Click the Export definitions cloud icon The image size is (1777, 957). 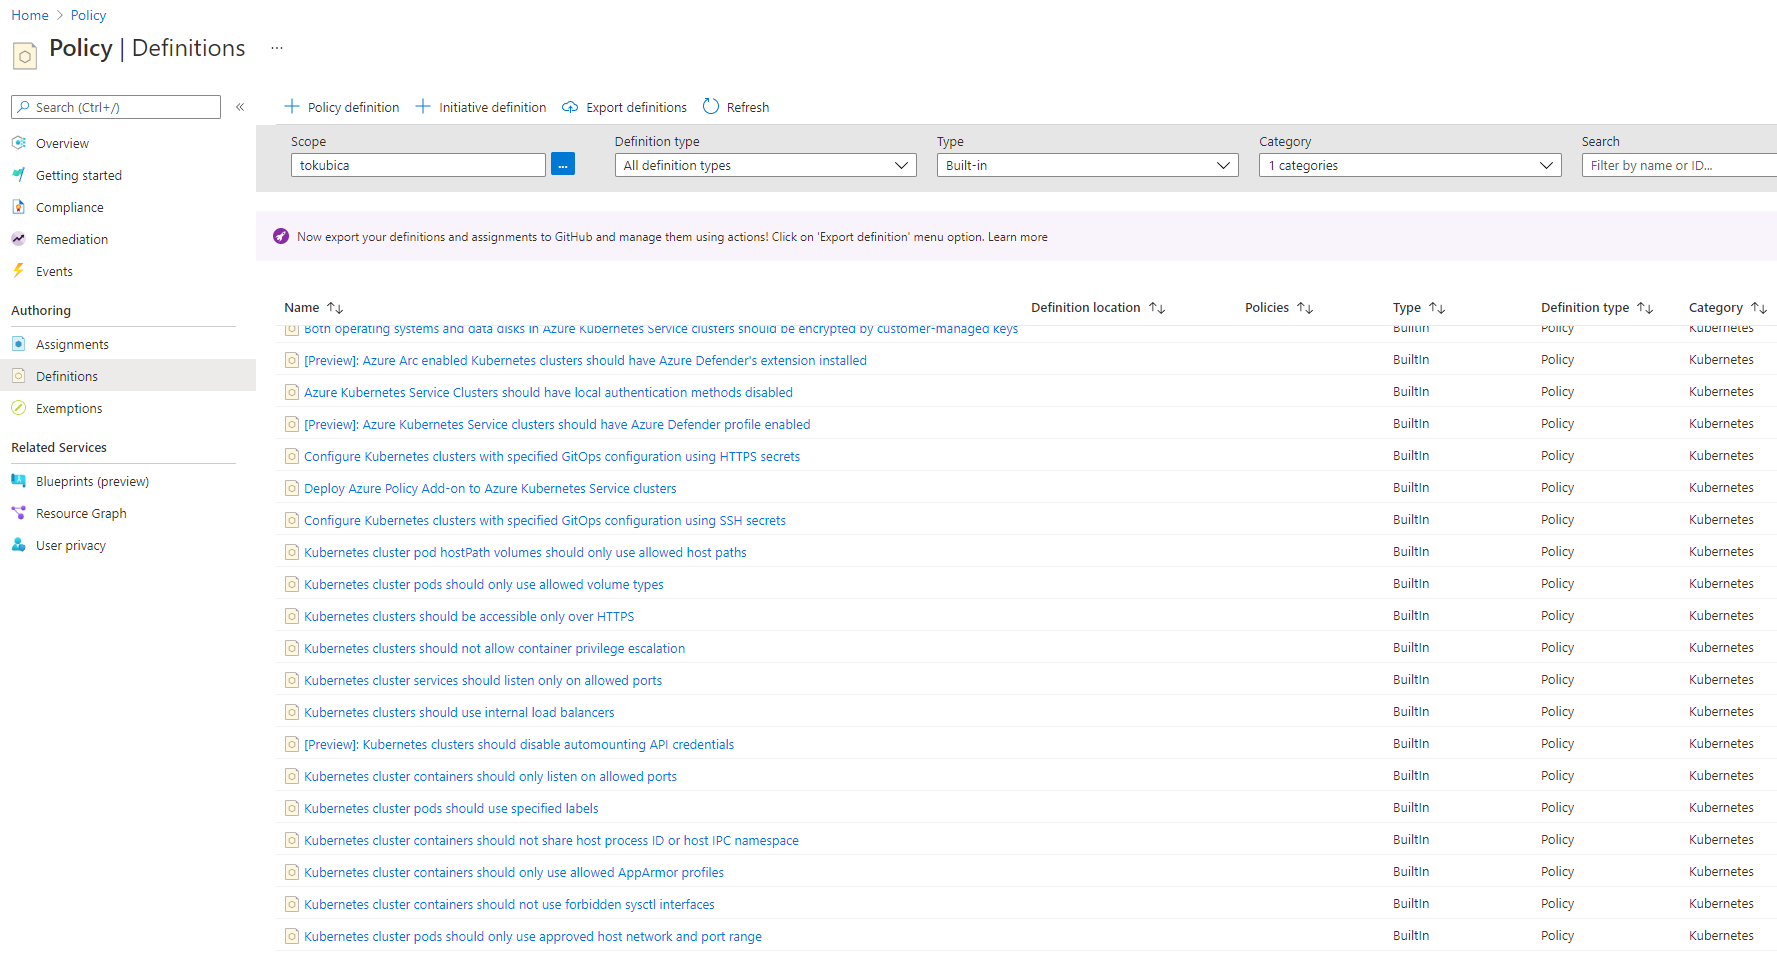pyautogui.click(x=570, y=107)
